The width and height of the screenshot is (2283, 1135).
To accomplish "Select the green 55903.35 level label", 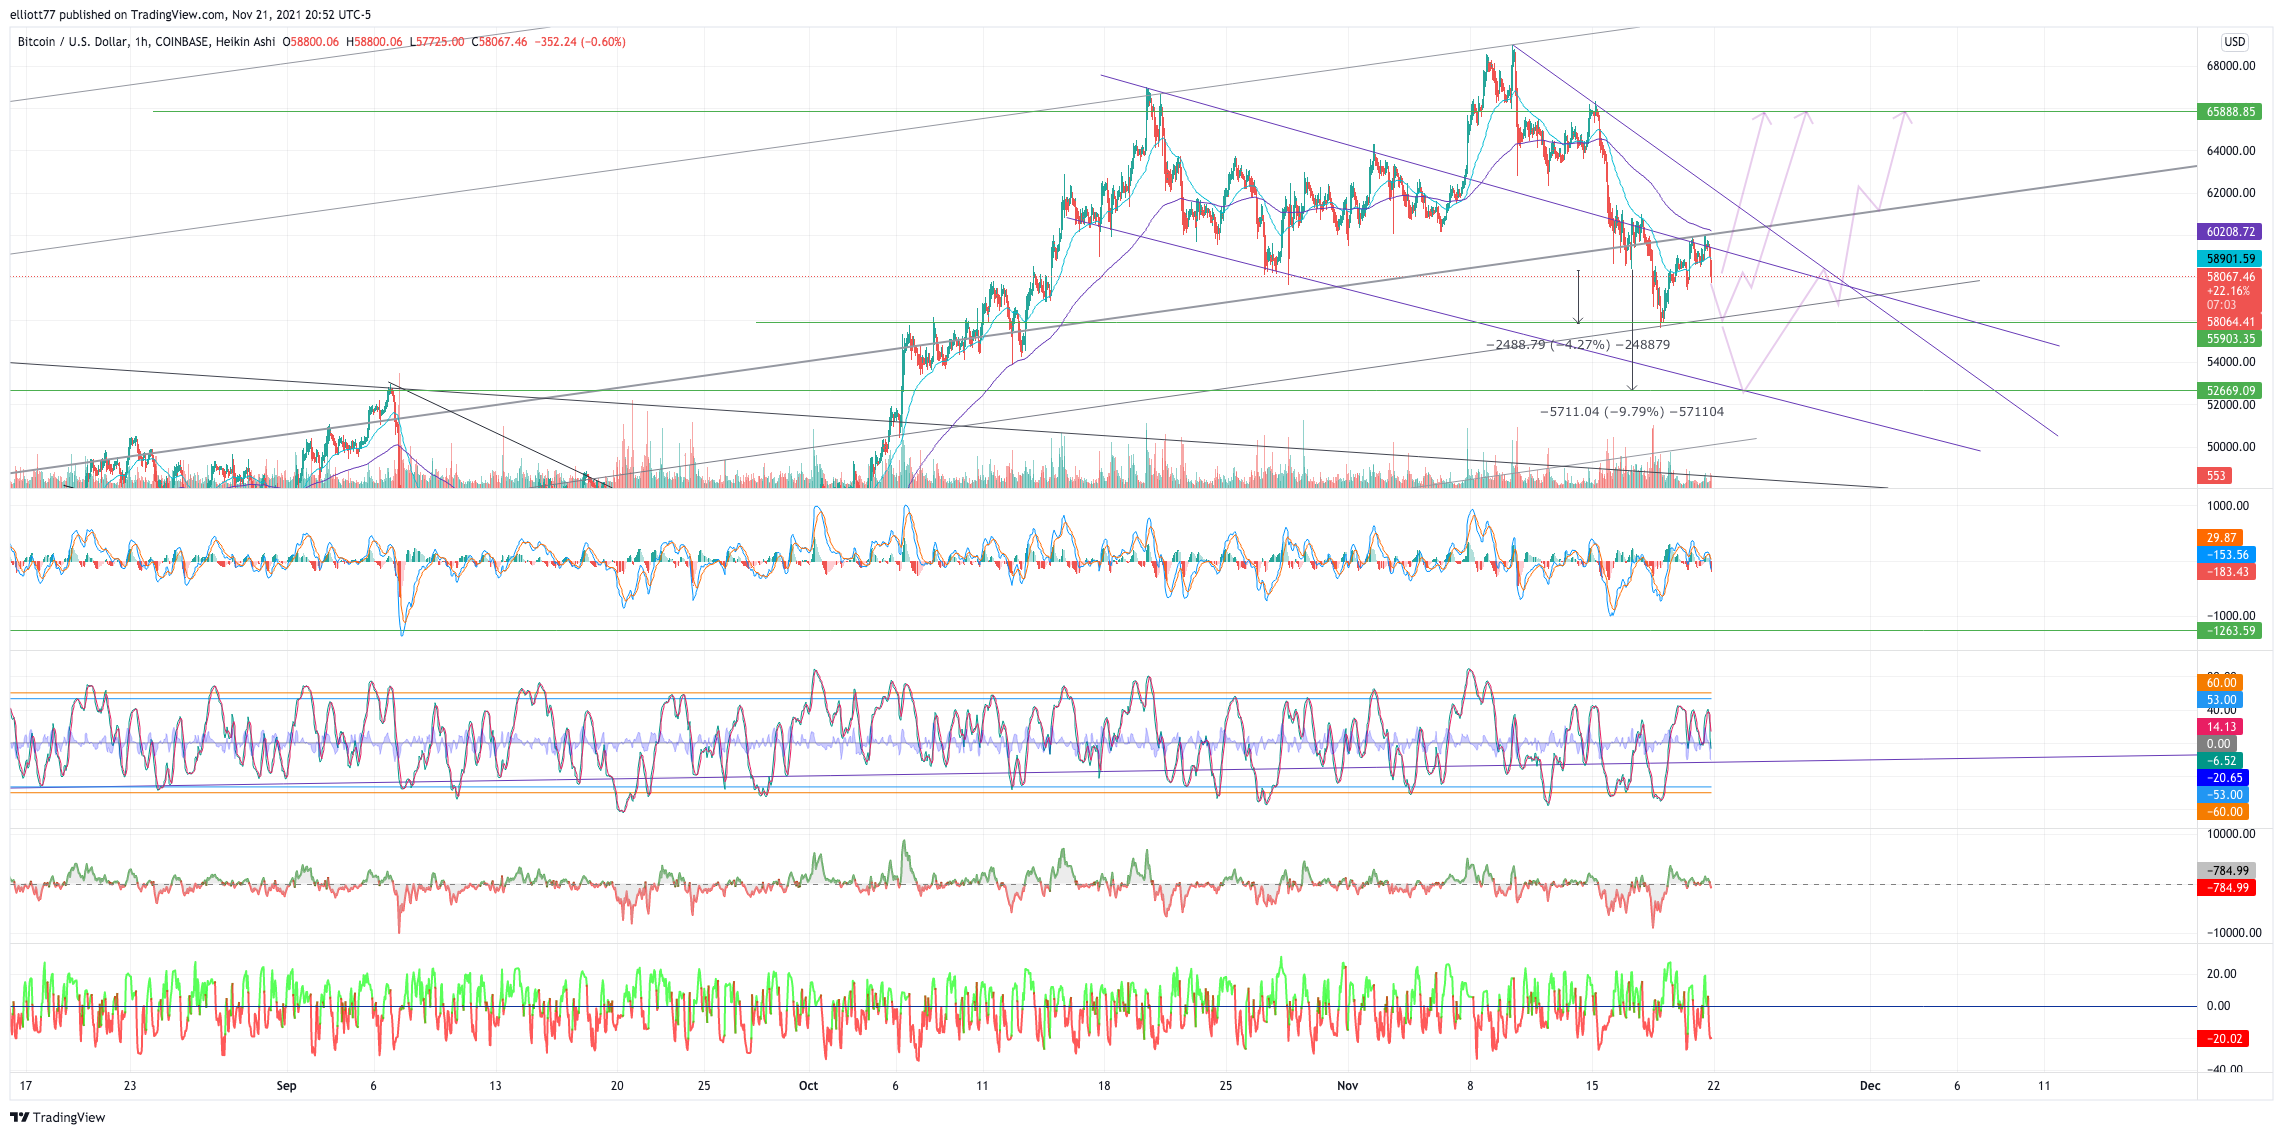I will pos(2229,339).
